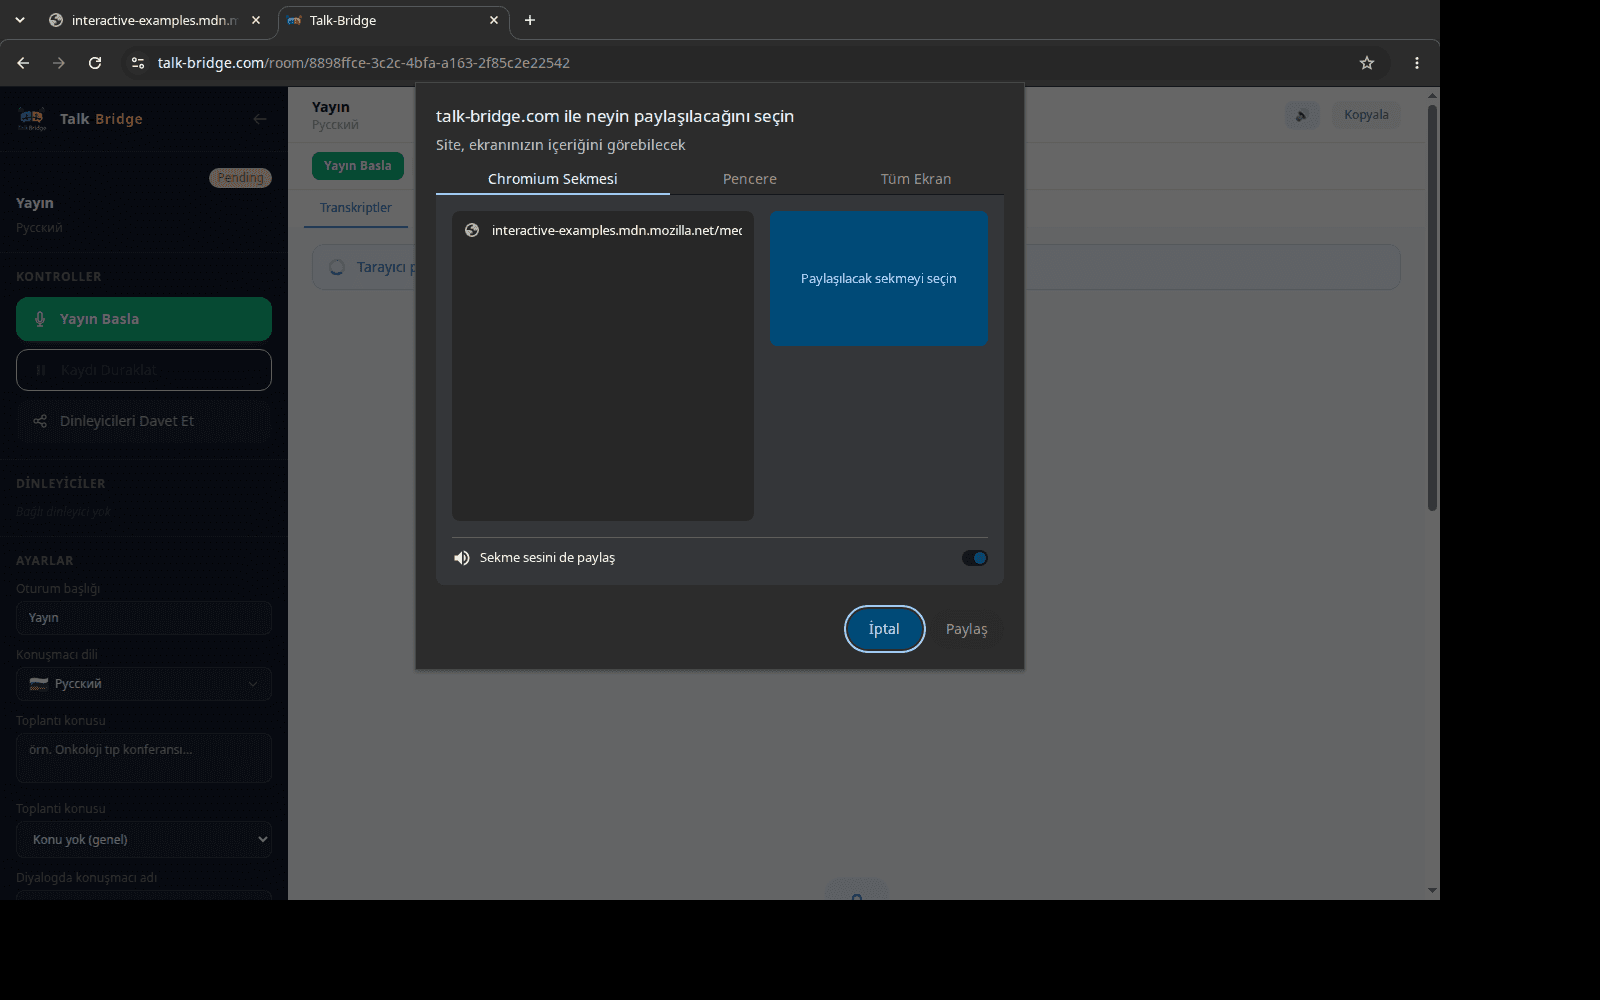Close the Talk-Bridge tab
This screenshot has width=1600, height=1000.
click(494, 20)
